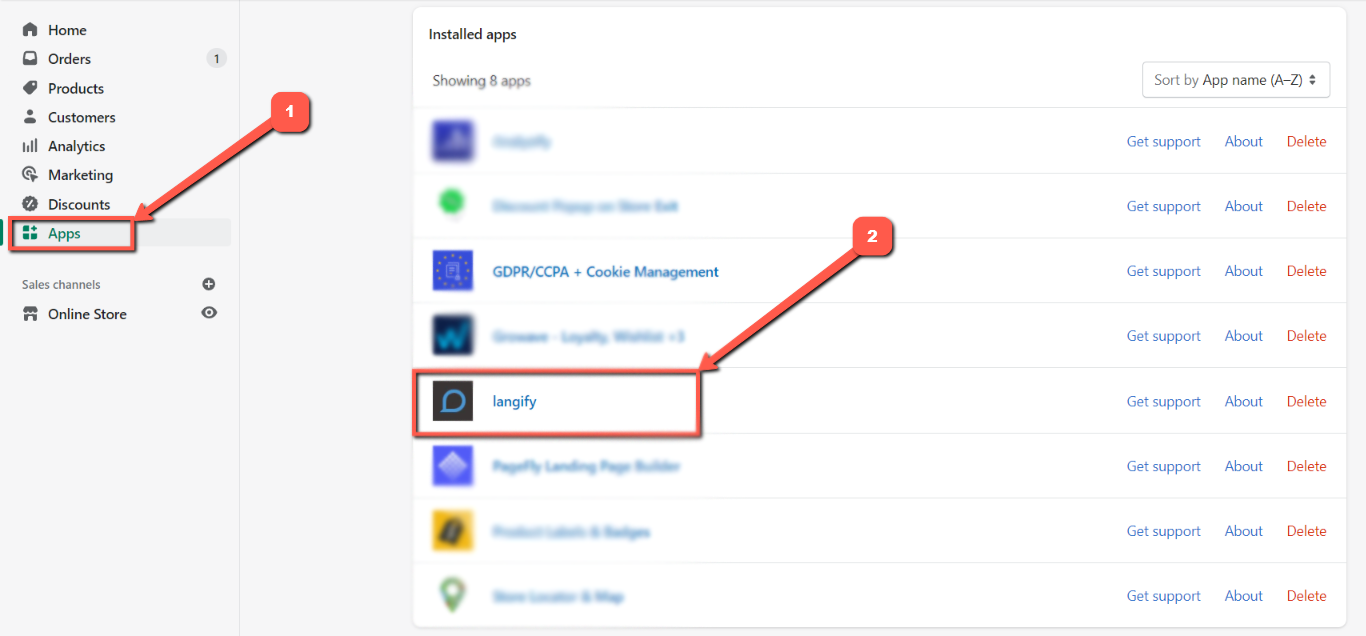1366x636 pixels.
Task: Click Get support for Discount Popup row
Action: coord(1164,206)
